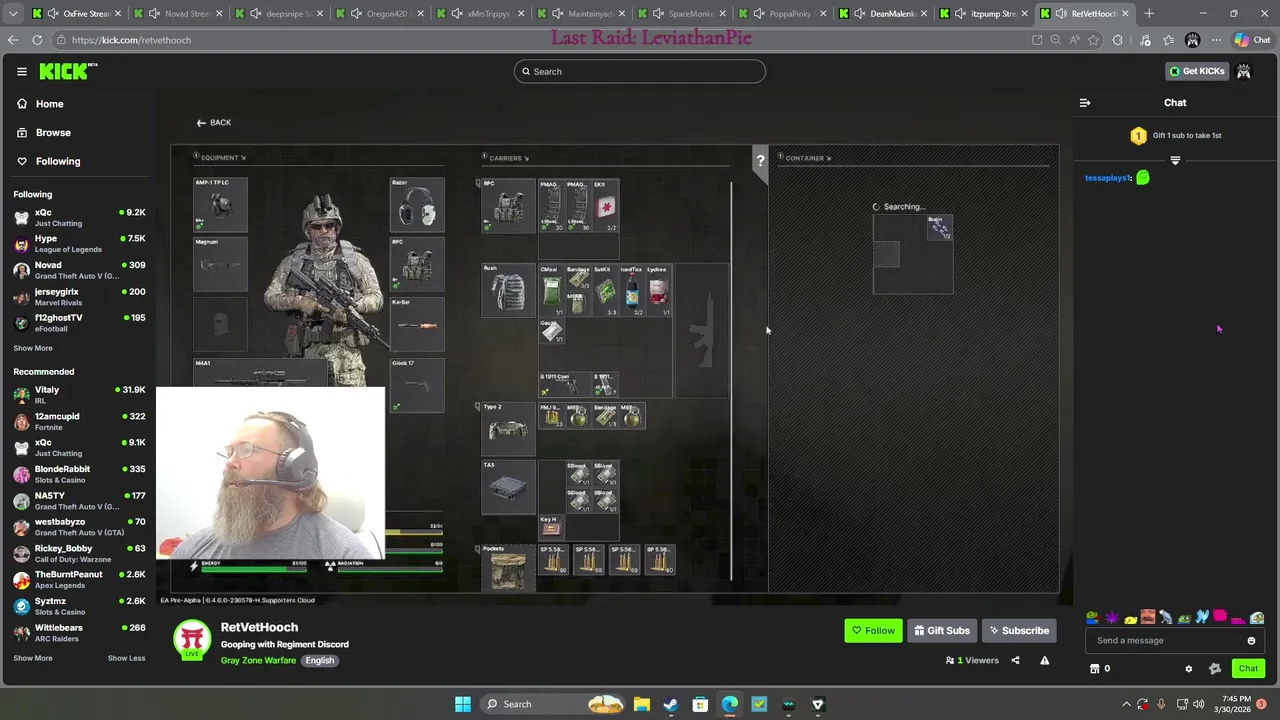Click the in-game BACK button
Screen dimensions: 1280x720
[x=214, y=122]
